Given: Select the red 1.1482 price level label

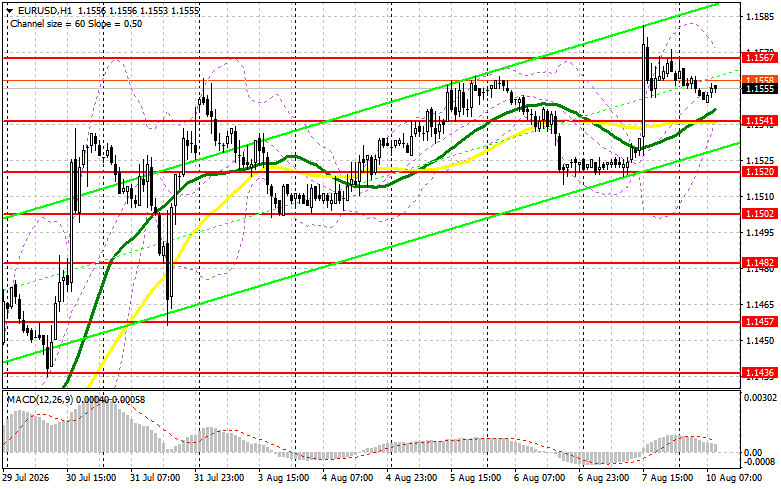Looking at the screenshot, I should click(x=759, y=262).
